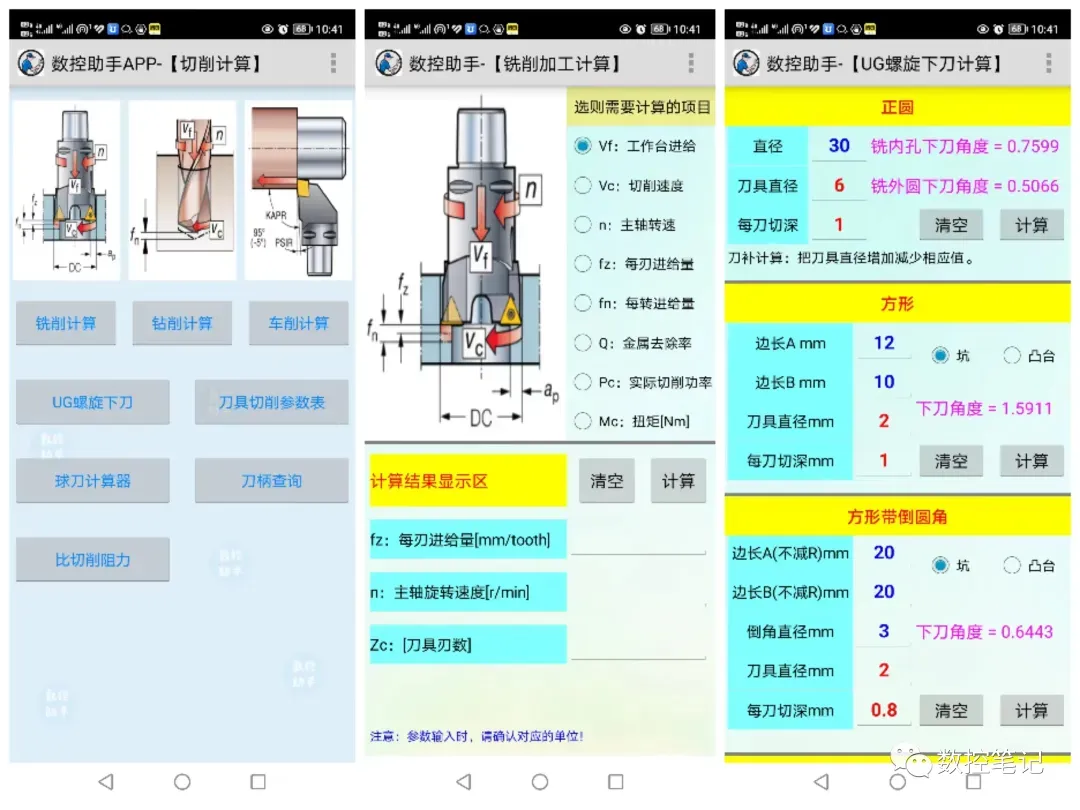The height and width of the screenshot is (810, 1080).
Task: Edit 刀具直径 value 2 in 方形 section
Action: tap(884, 422)
